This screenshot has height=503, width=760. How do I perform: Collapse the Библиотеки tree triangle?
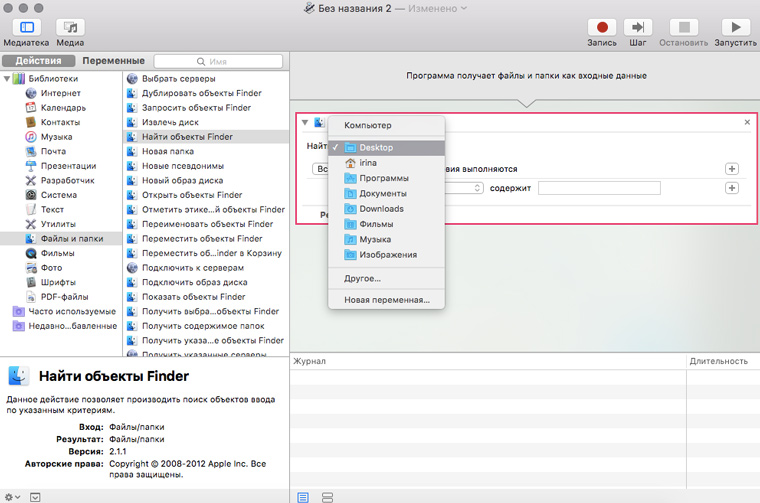pos(8,79)
